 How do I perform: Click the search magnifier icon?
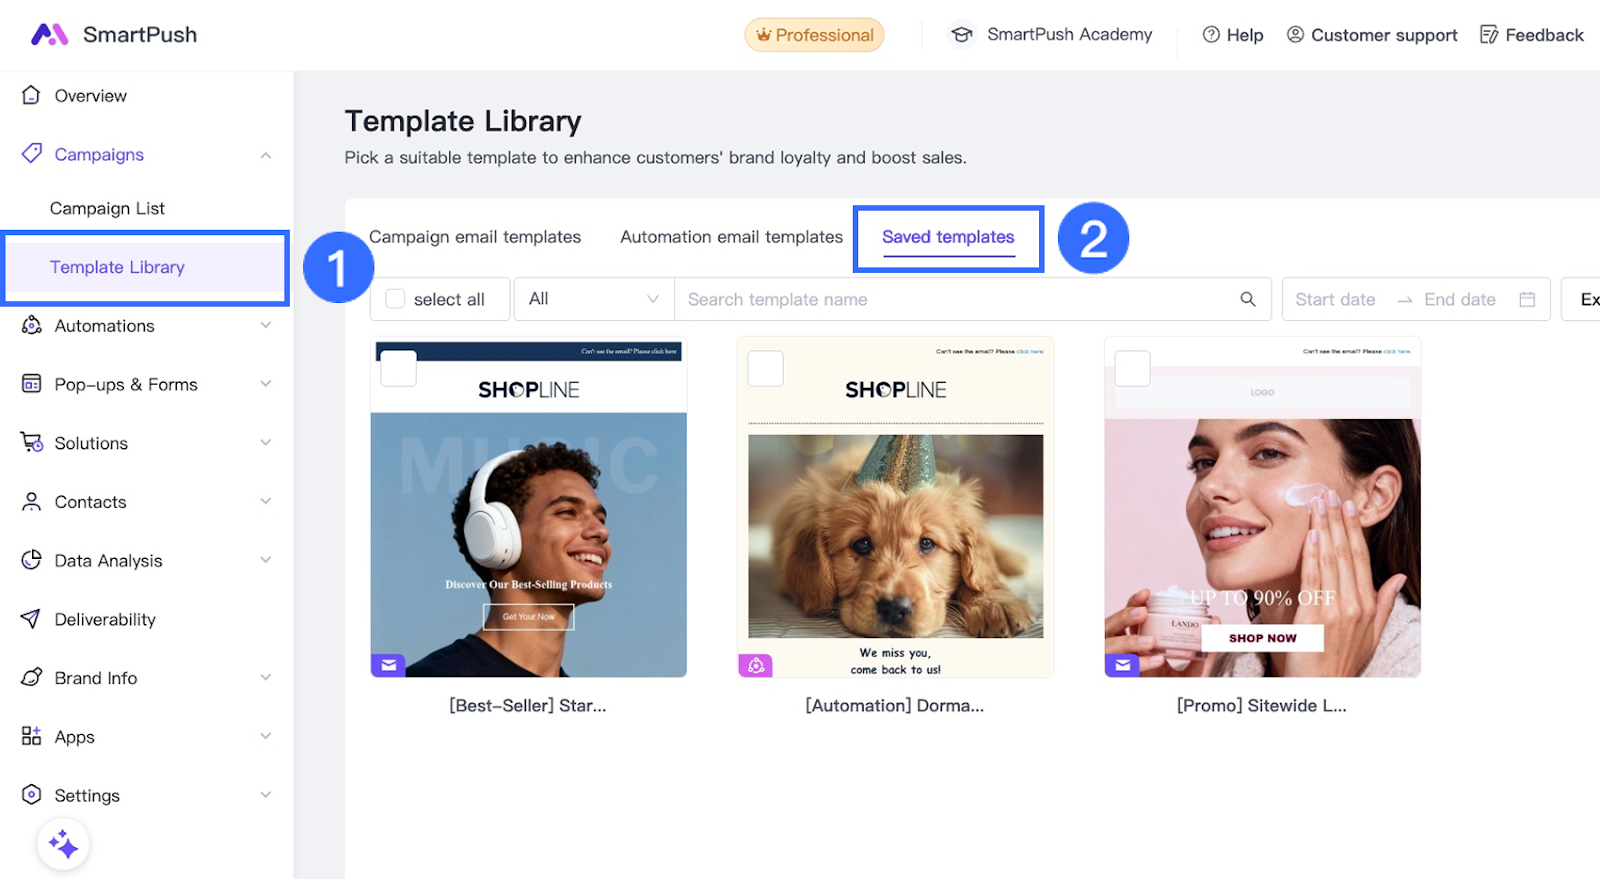tap(1247, 299)
